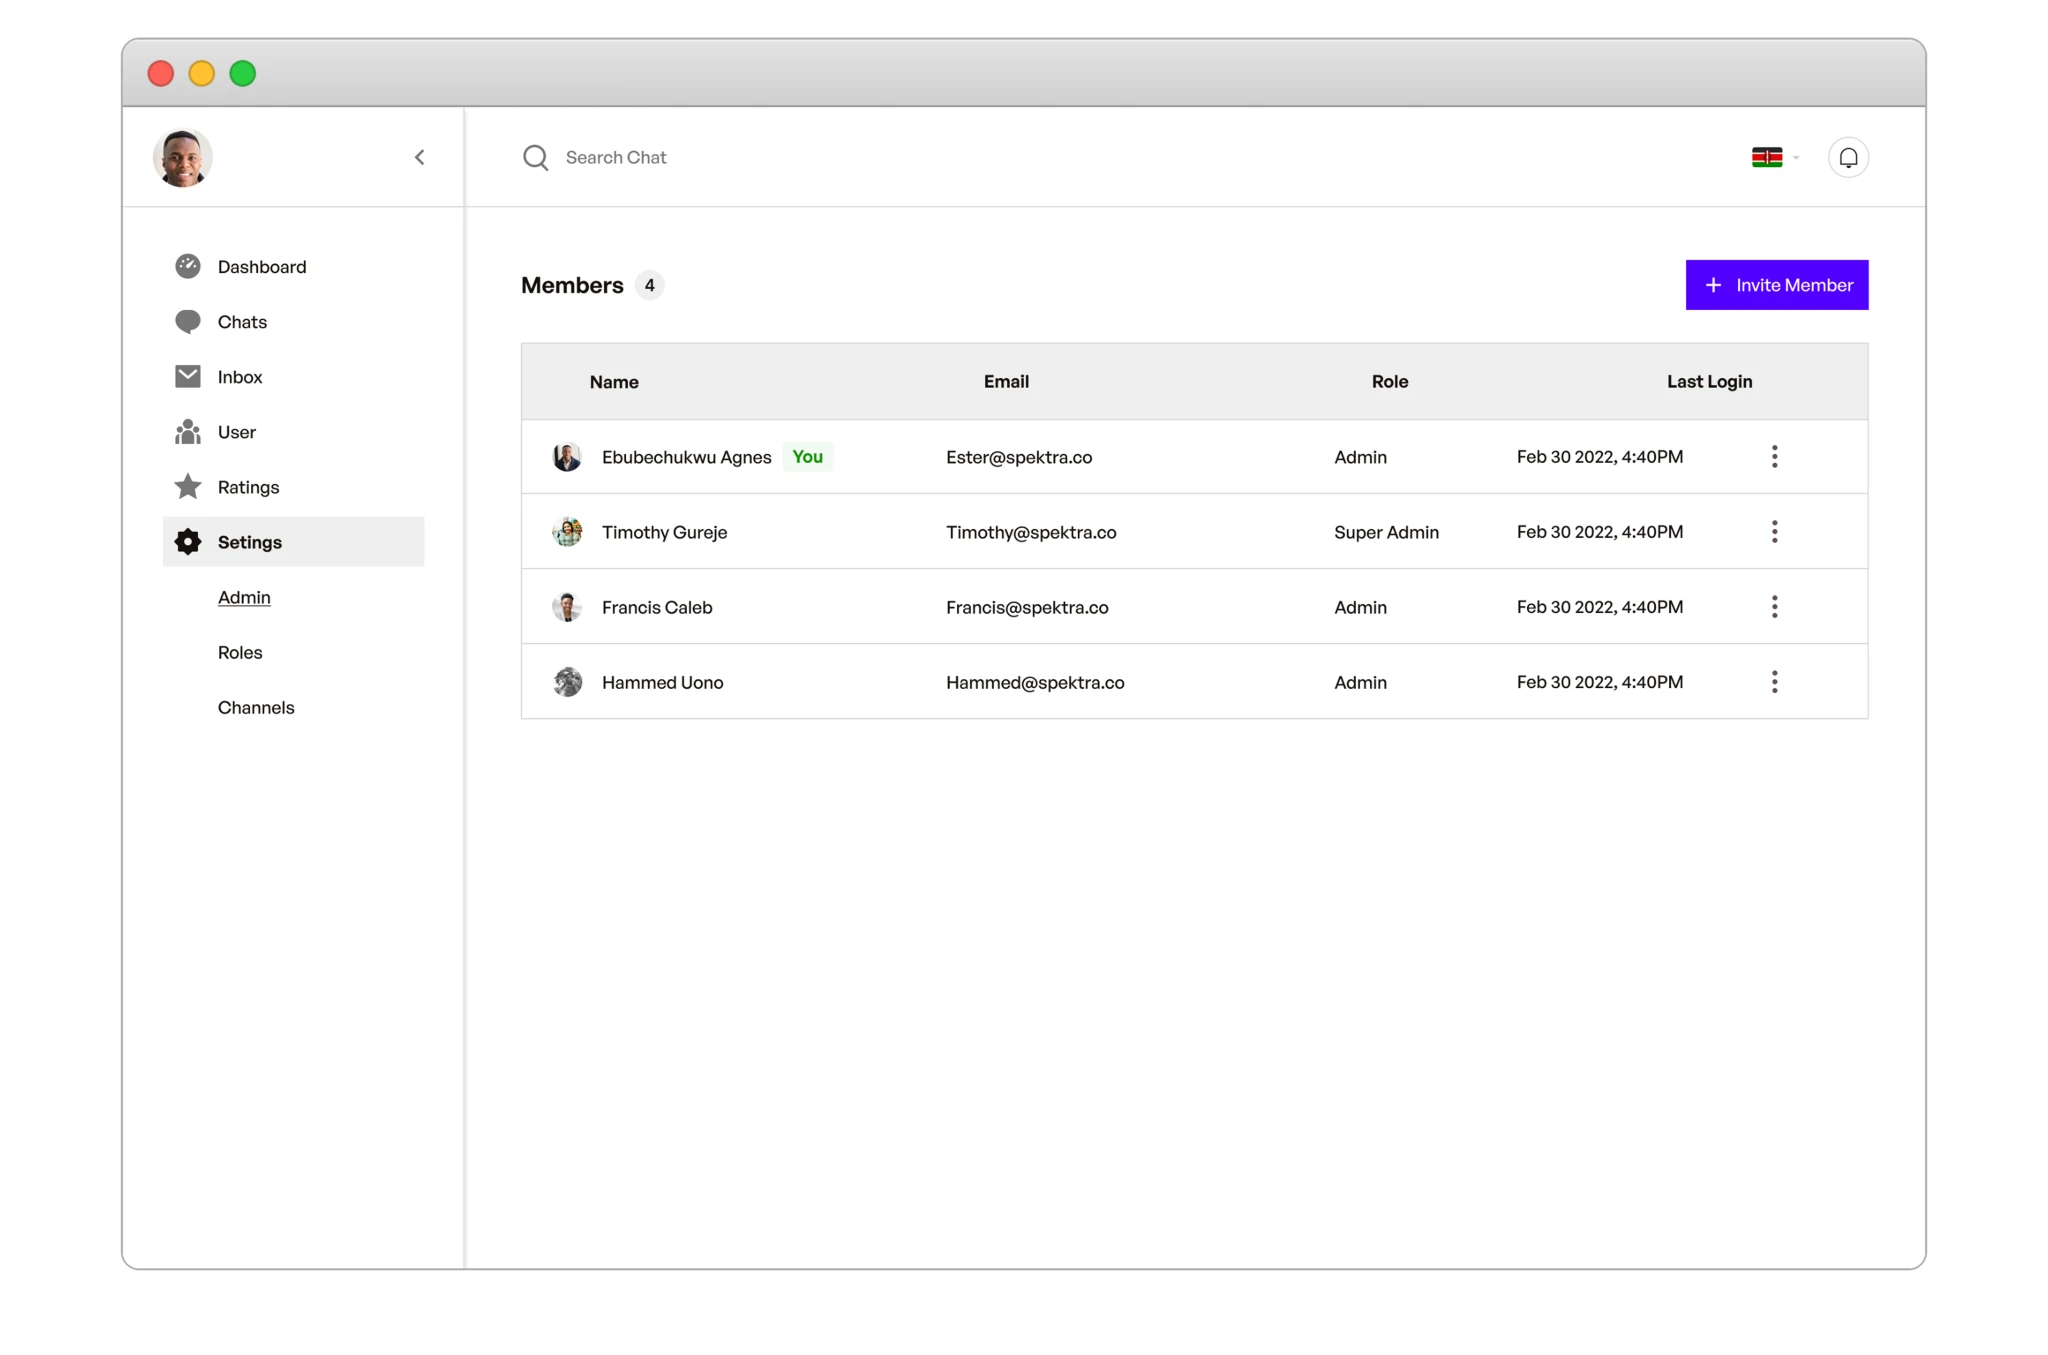Open notifications bell icon
The height and width of the screenshot is (1355, 2048).
[x=1847, y=158]
